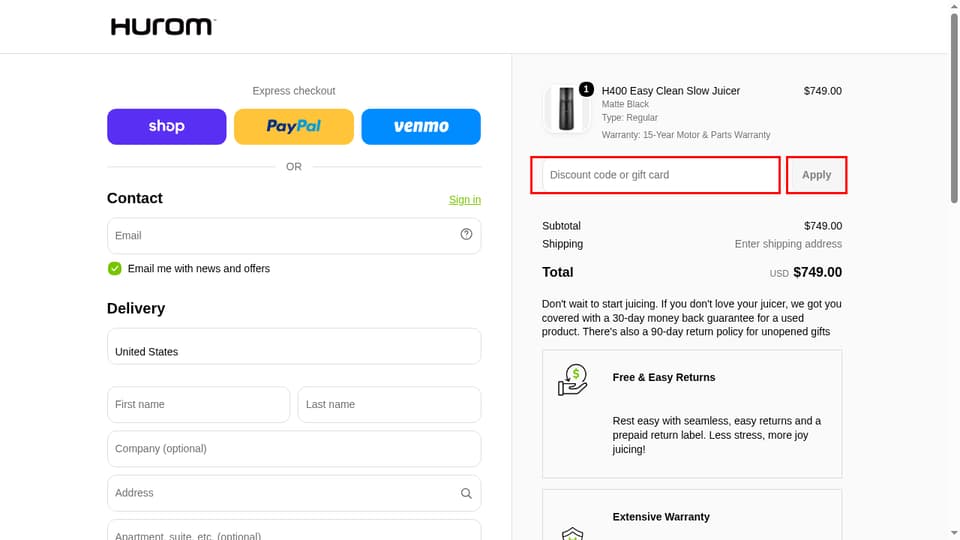960x540 pixels.
Task: Apply the discount code
Action: point(817,175)
